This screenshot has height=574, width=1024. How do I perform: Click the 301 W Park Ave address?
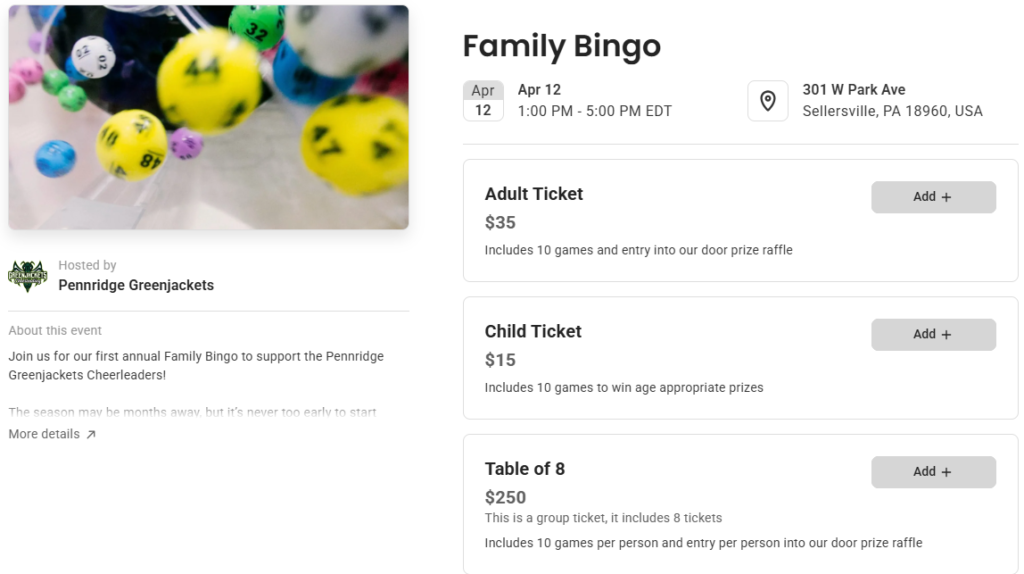click(853, 90)
